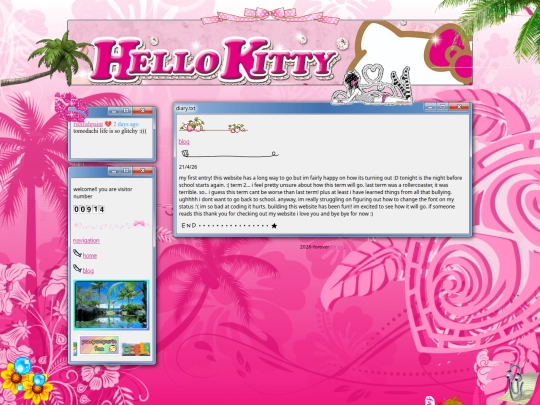Minimize the diary.txt window

tap(430, 107)
